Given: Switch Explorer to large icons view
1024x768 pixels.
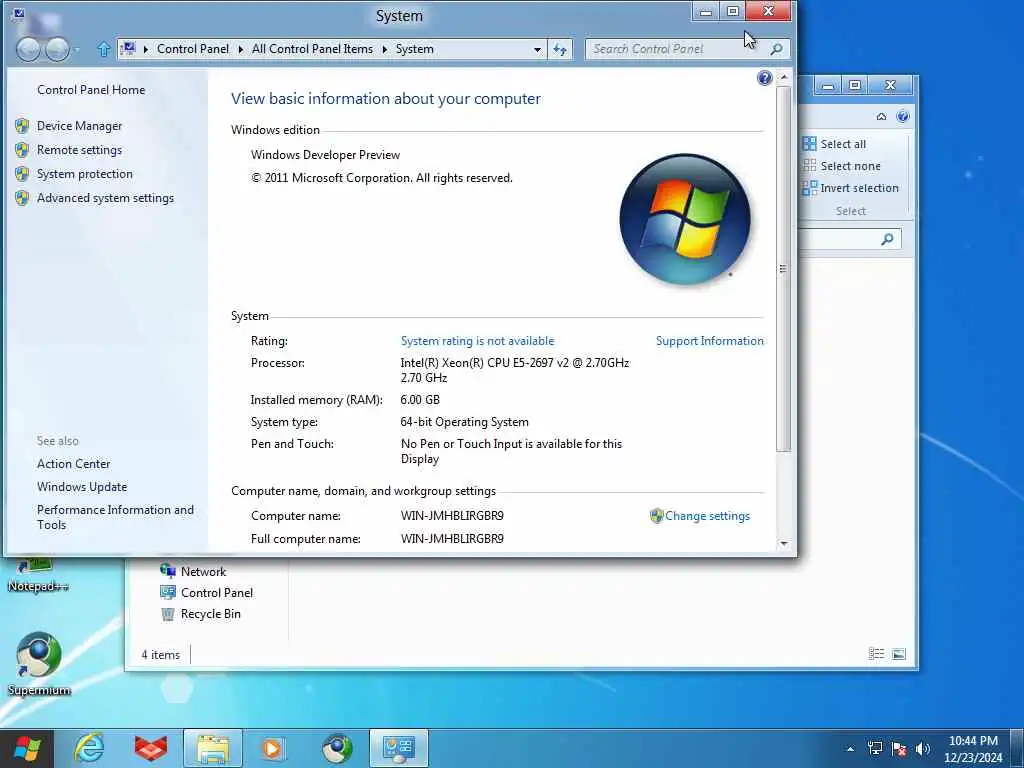Looking at the screenshot, I should click(x=899, y=654).
